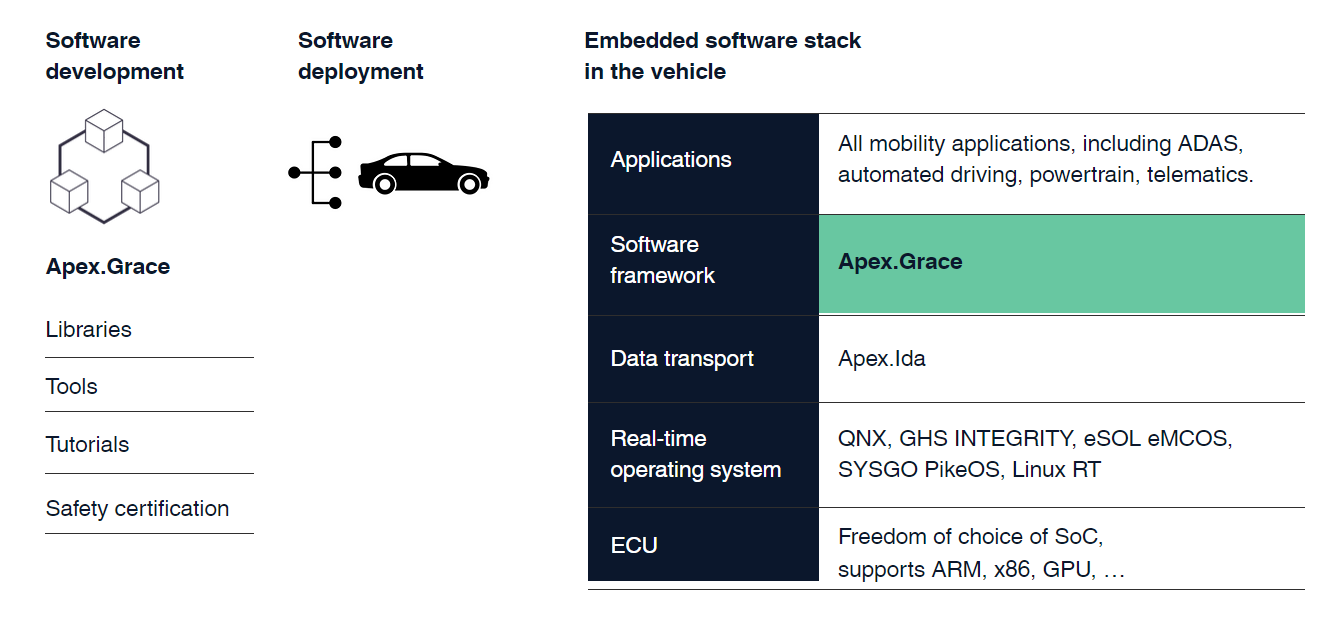Click the Embedded software stack heading
1332x632 pixels.
click(722, 56)
